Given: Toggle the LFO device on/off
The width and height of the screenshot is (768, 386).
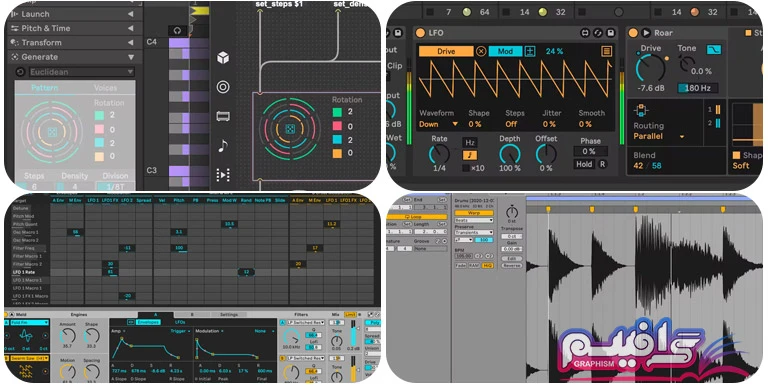Looking at the screenshot, I should pyautogui.click(x=420, y=33).
